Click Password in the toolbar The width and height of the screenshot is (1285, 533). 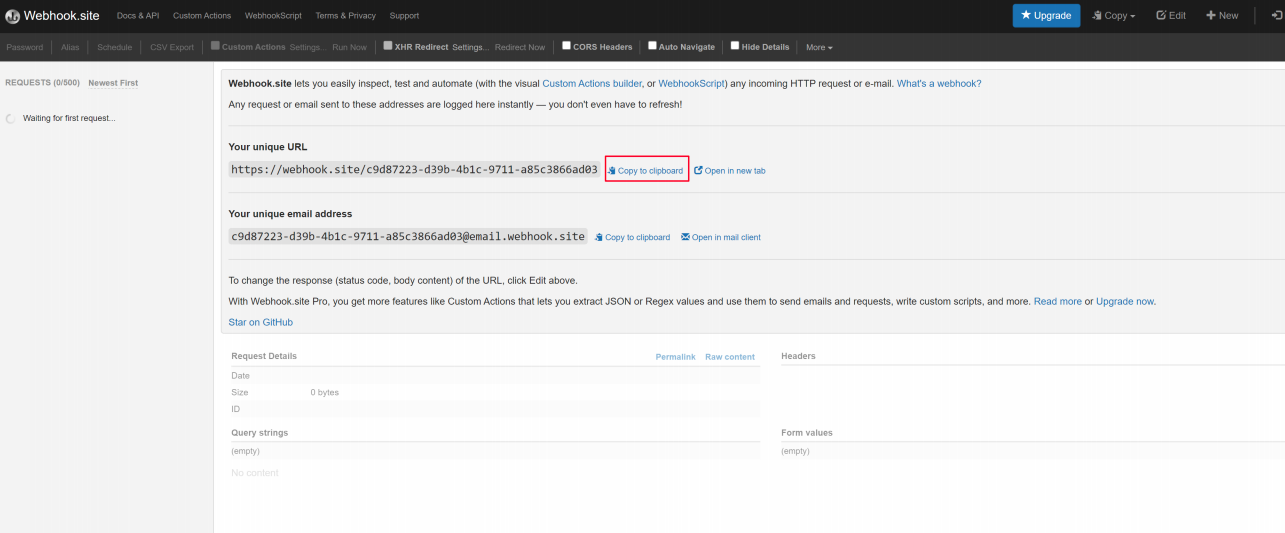coord(25,47)
